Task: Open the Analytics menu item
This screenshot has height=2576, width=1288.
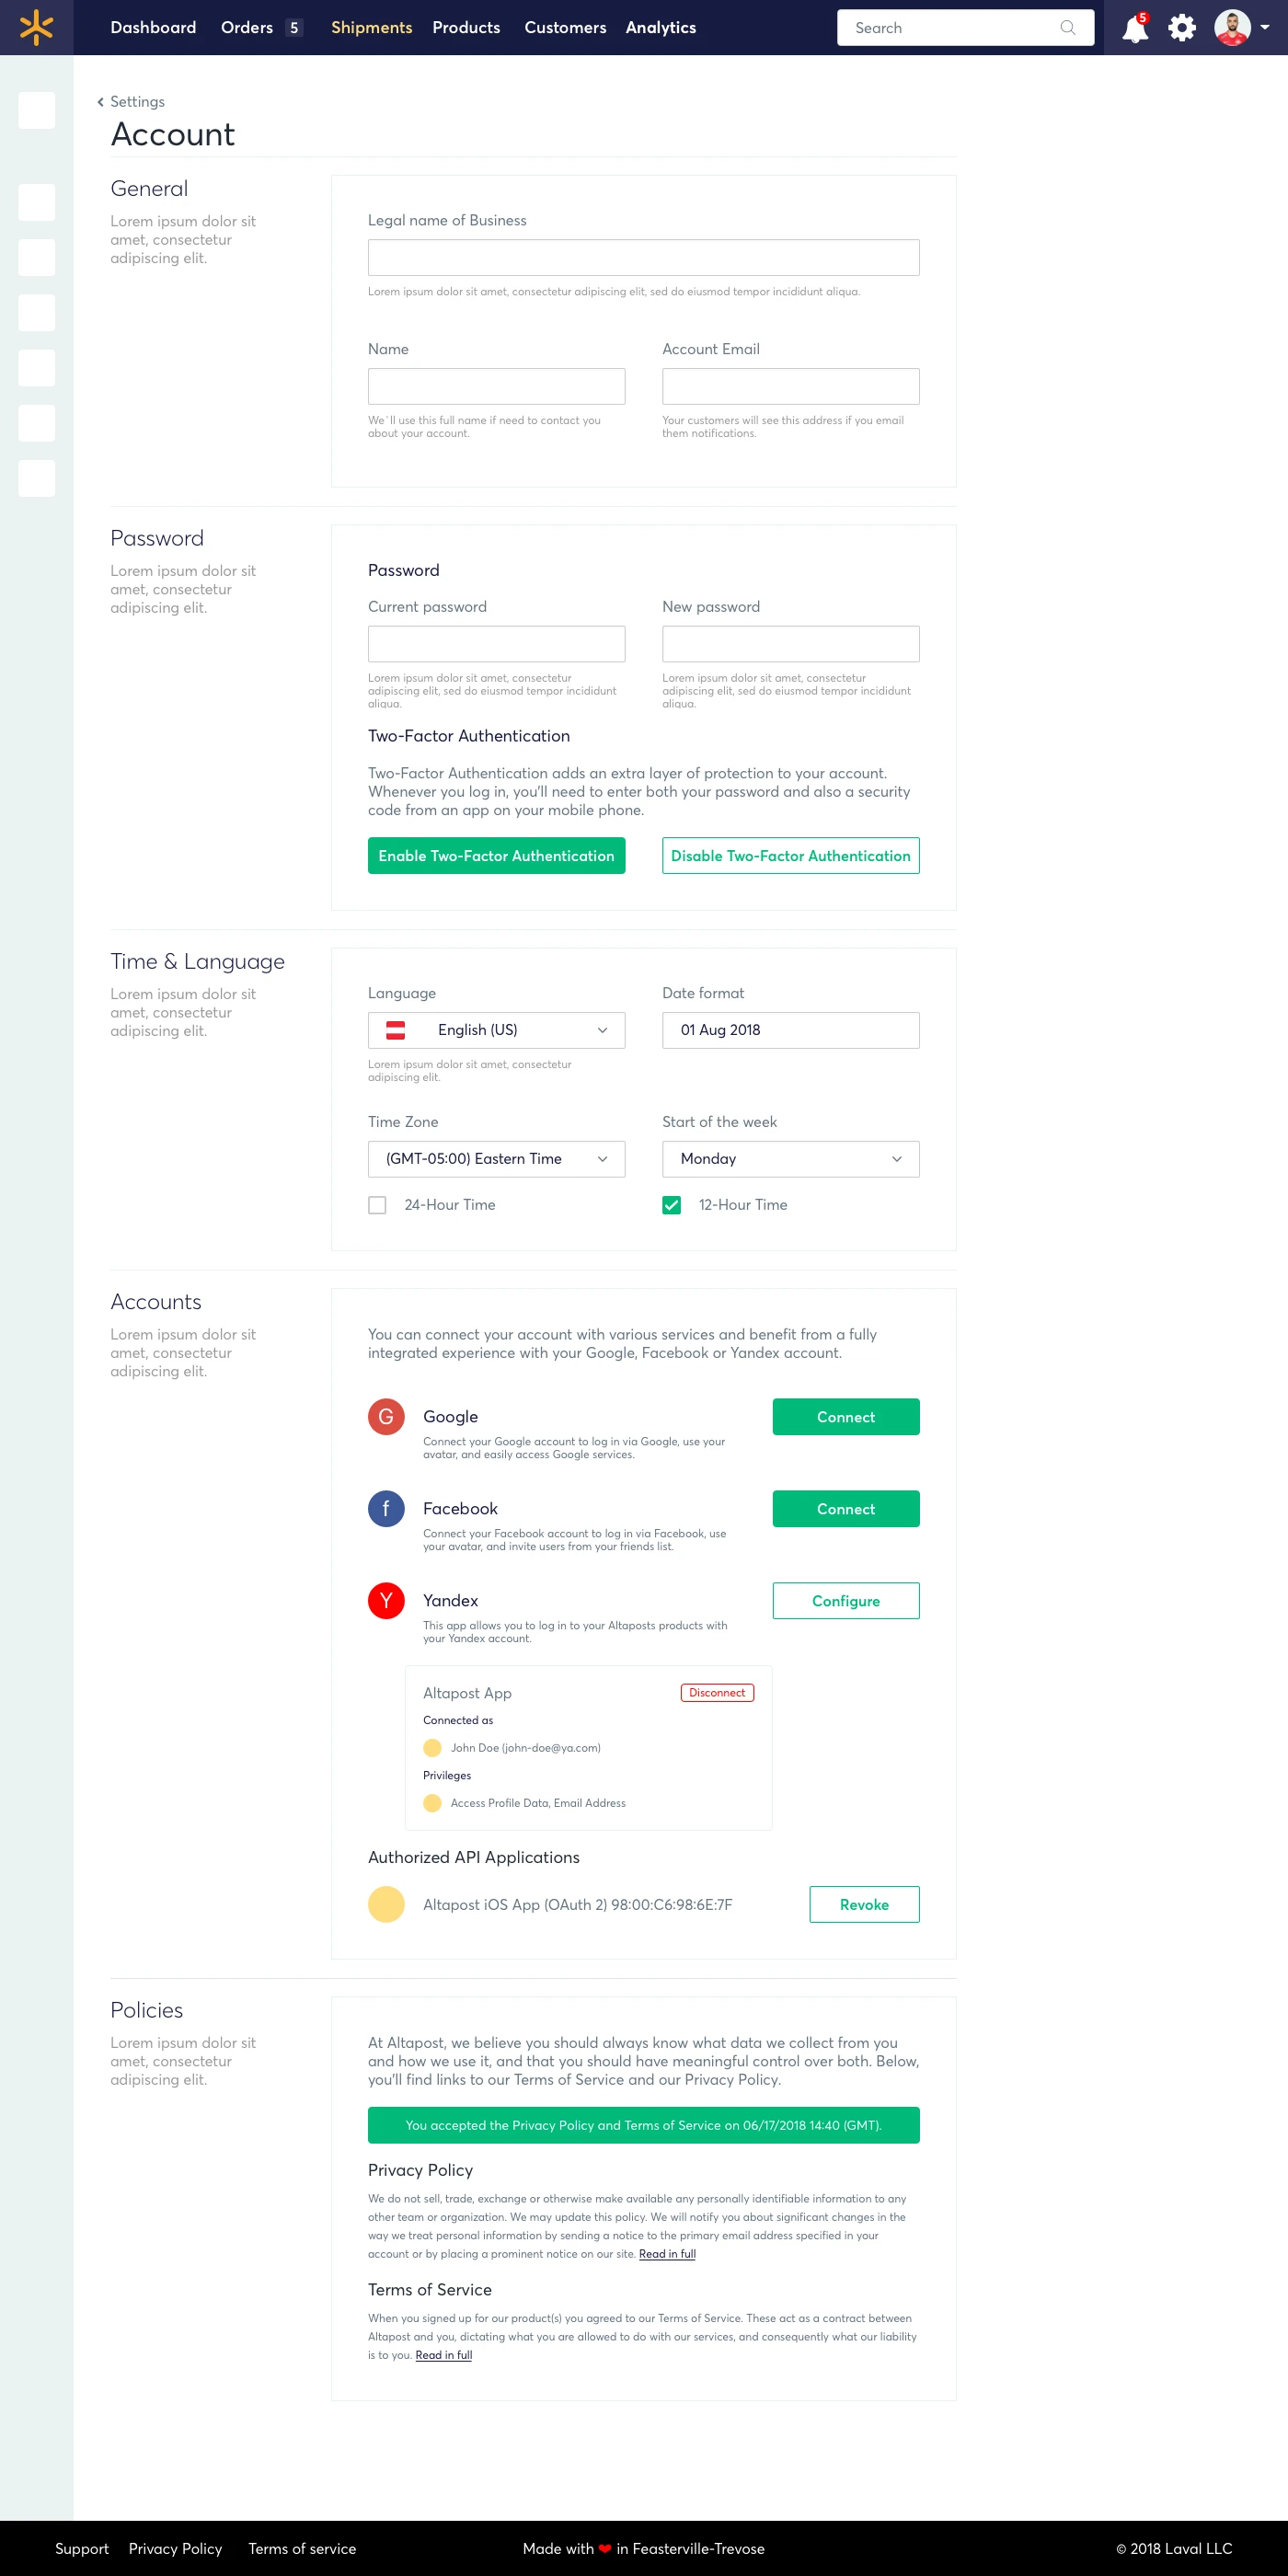Action: point(660,28)
